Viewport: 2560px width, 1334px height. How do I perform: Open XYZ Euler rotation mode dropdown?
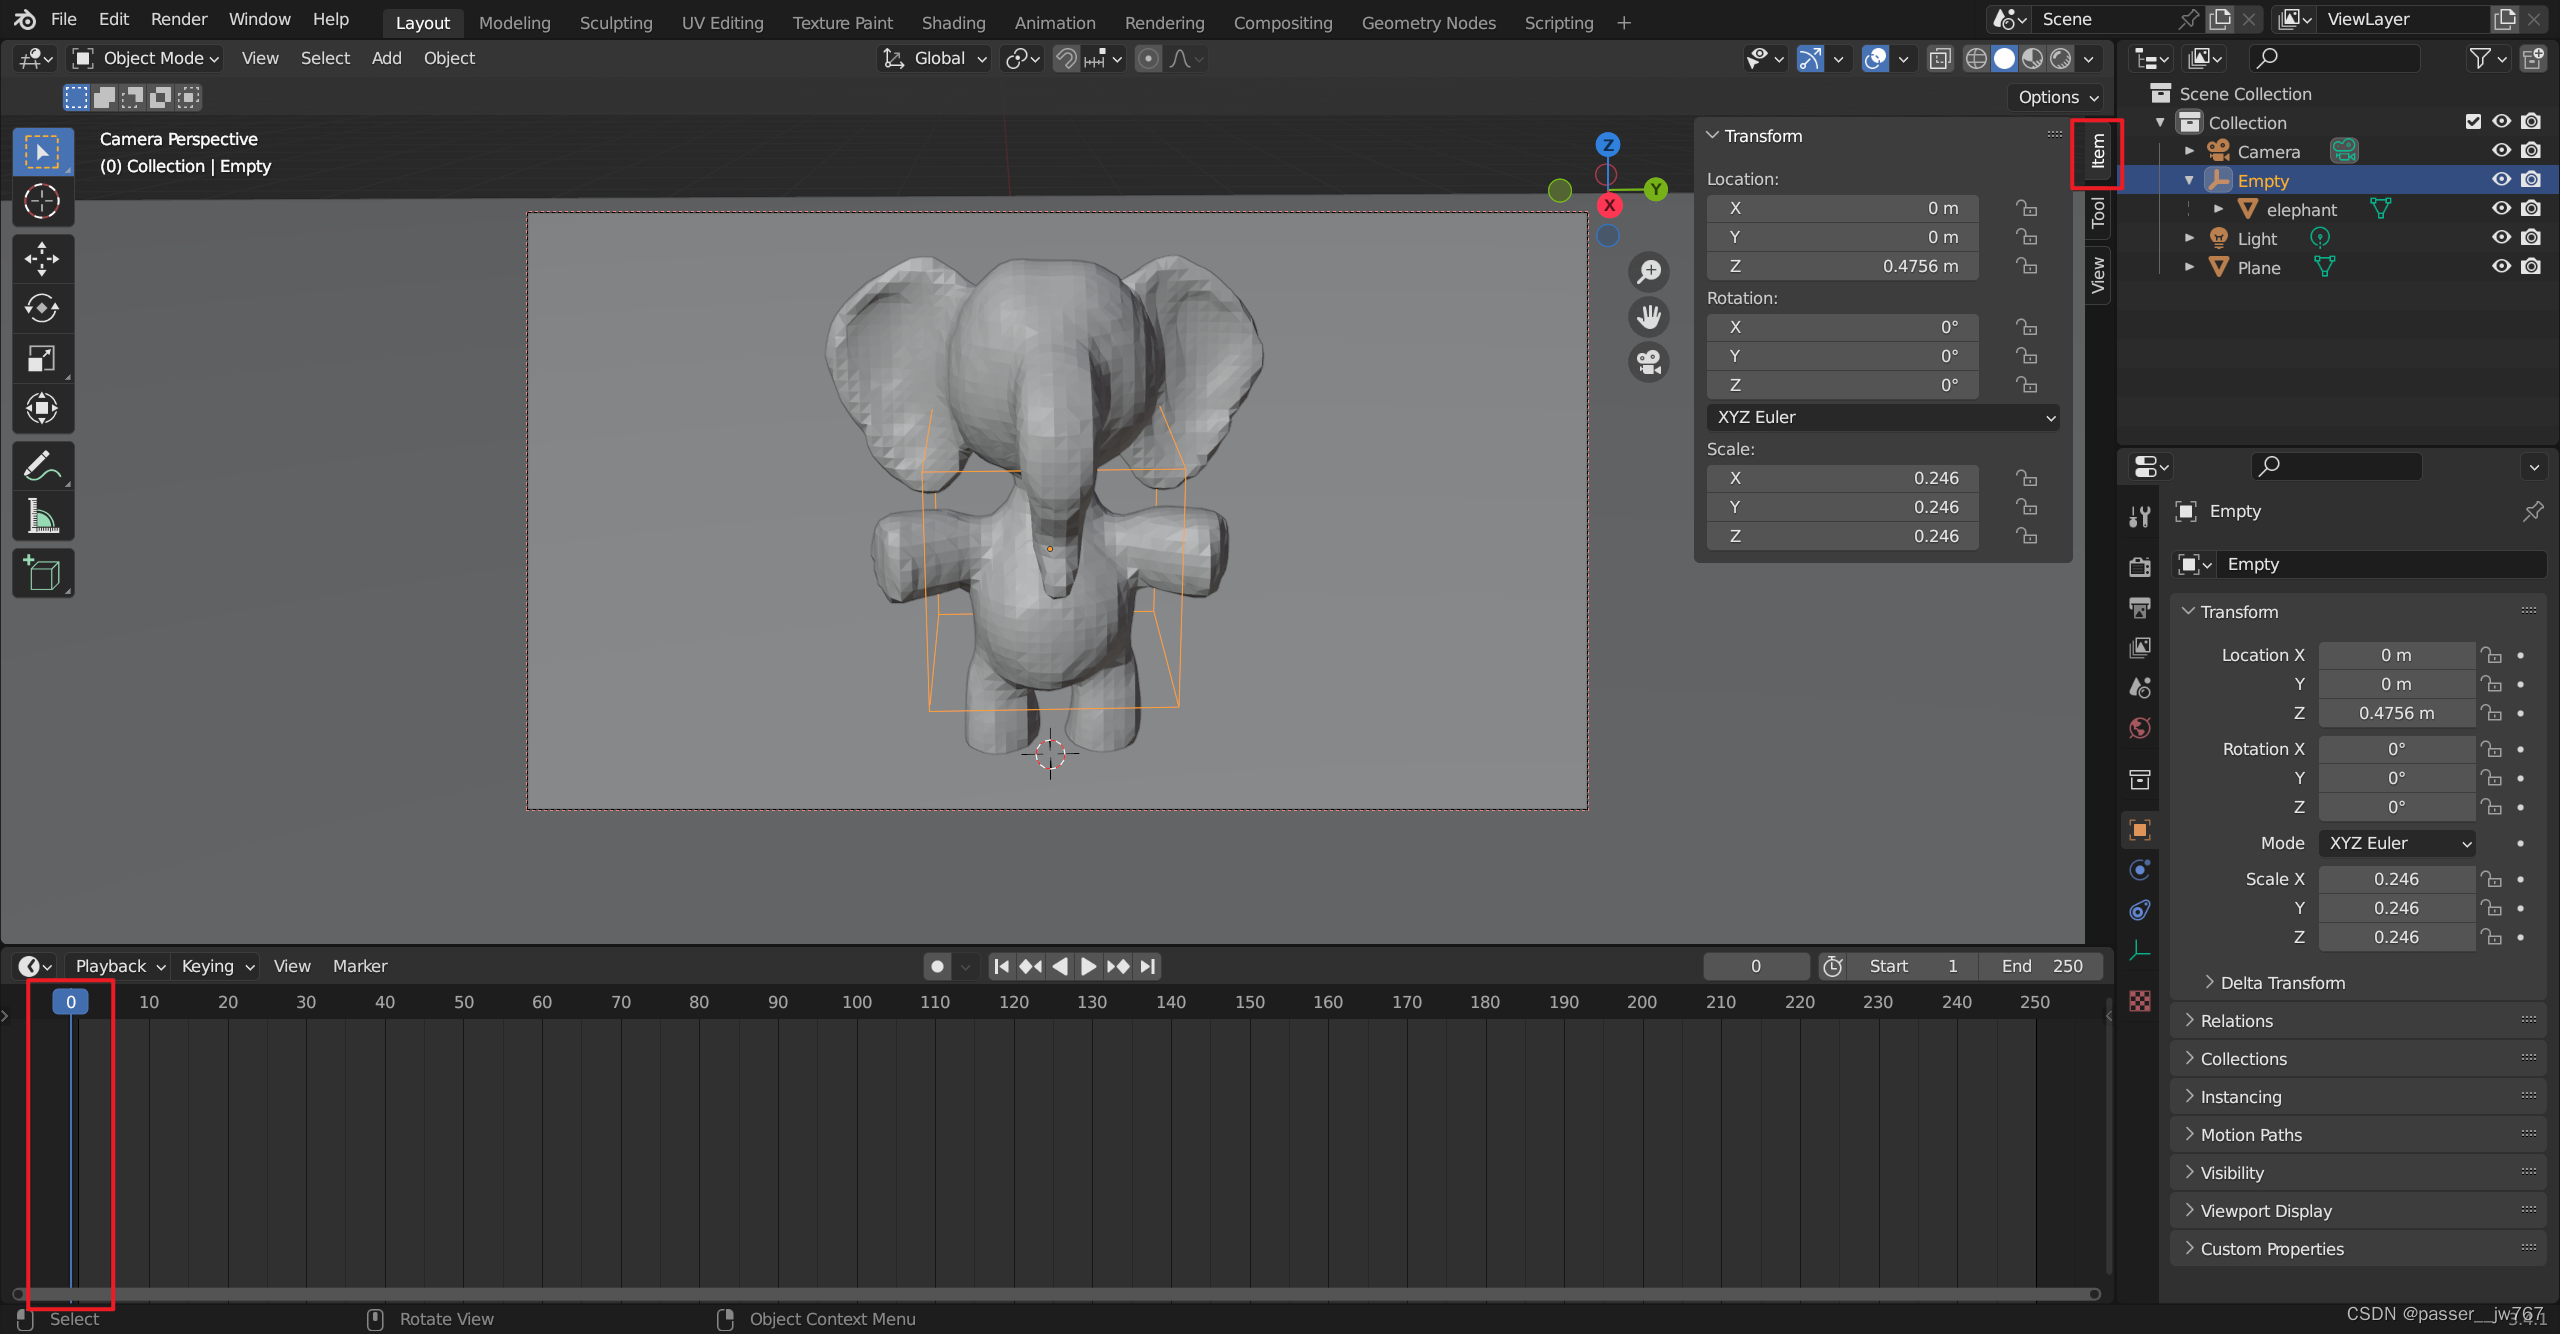point(1882,417)
